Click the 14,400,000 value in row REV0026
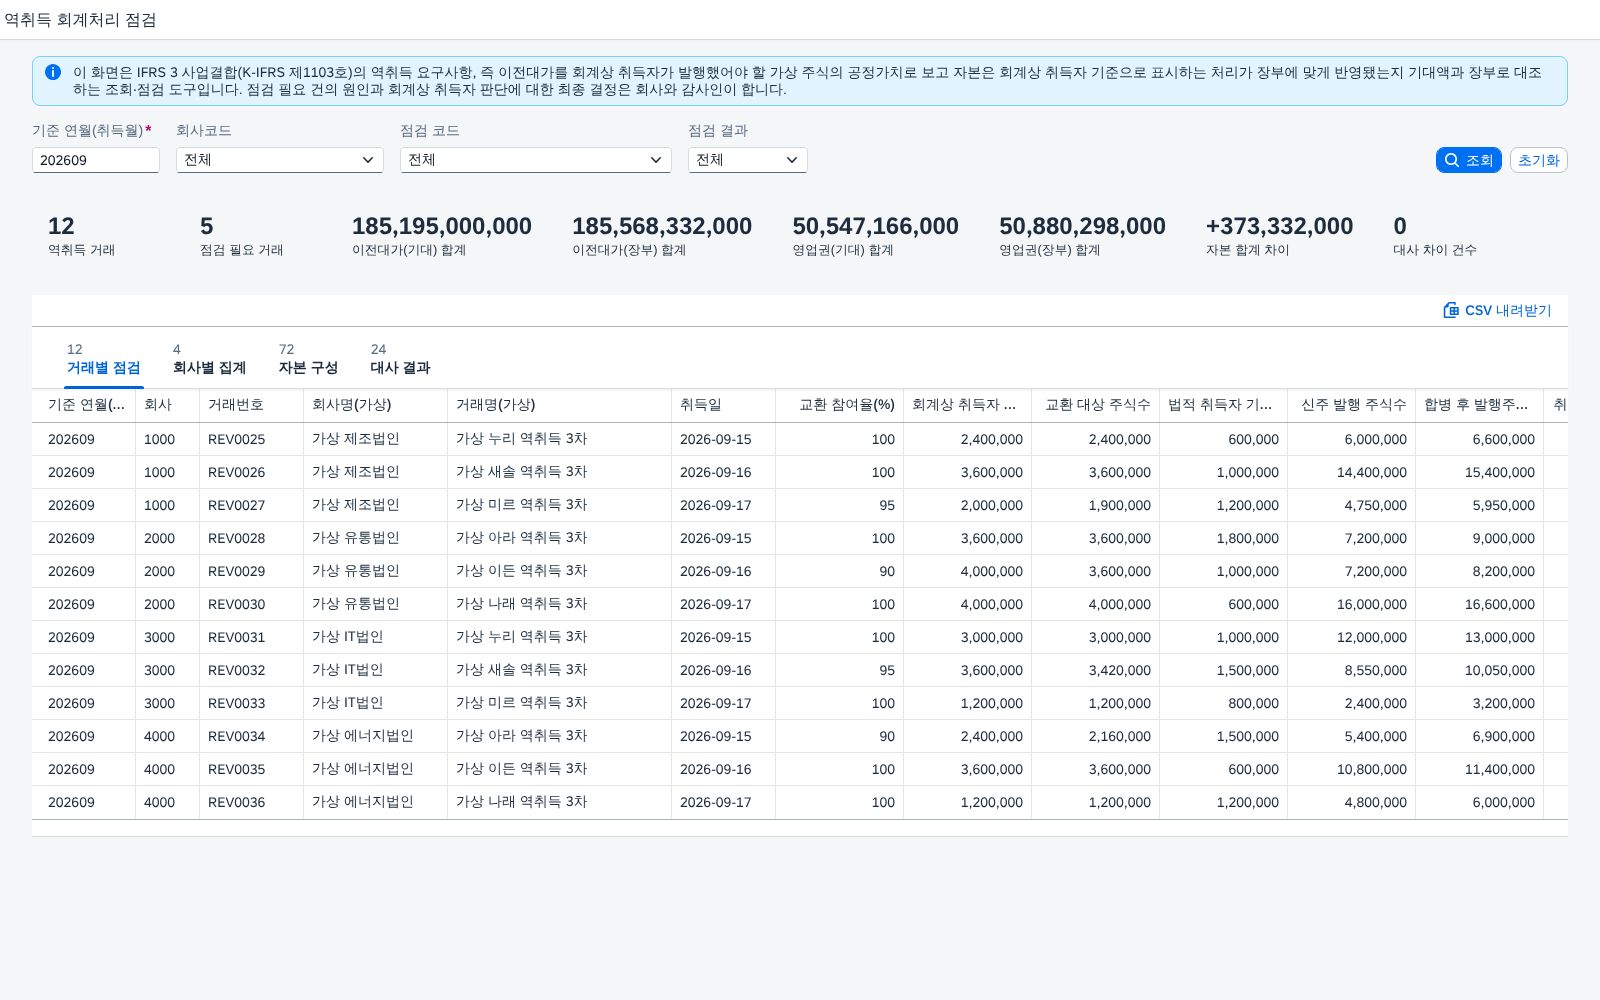 click(x=1372, y=472)
